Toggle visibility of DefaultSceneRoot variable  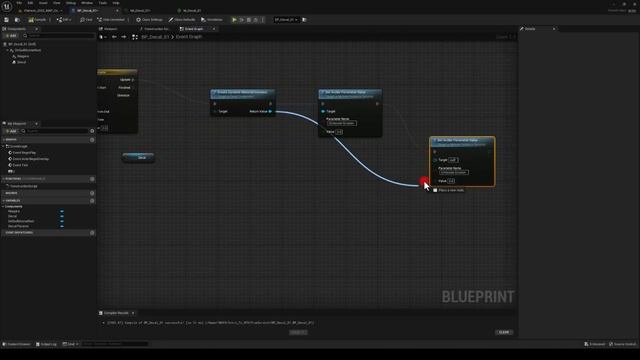click(x=62, y=221)
